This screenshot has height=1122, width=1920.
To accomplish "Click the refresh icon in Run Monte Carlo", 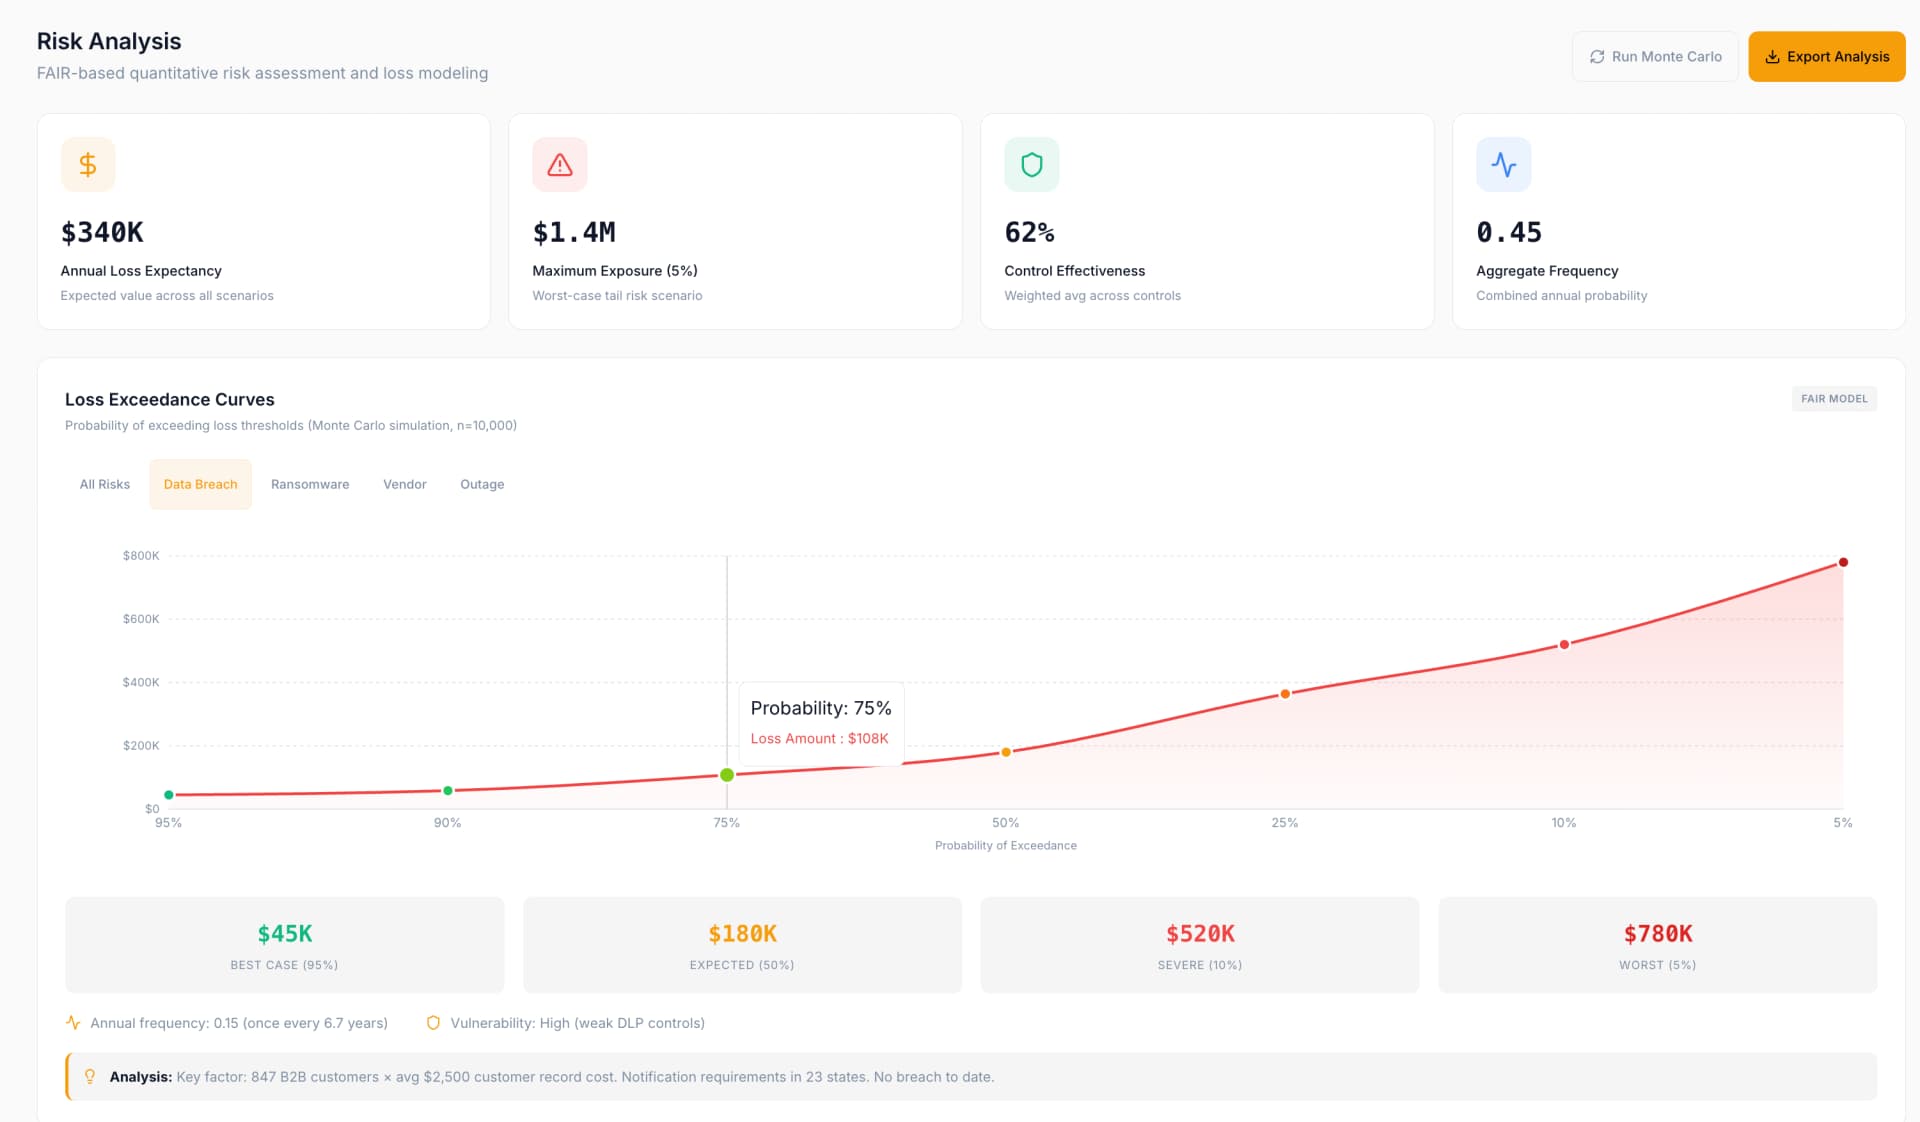I will pos(1597,57).
